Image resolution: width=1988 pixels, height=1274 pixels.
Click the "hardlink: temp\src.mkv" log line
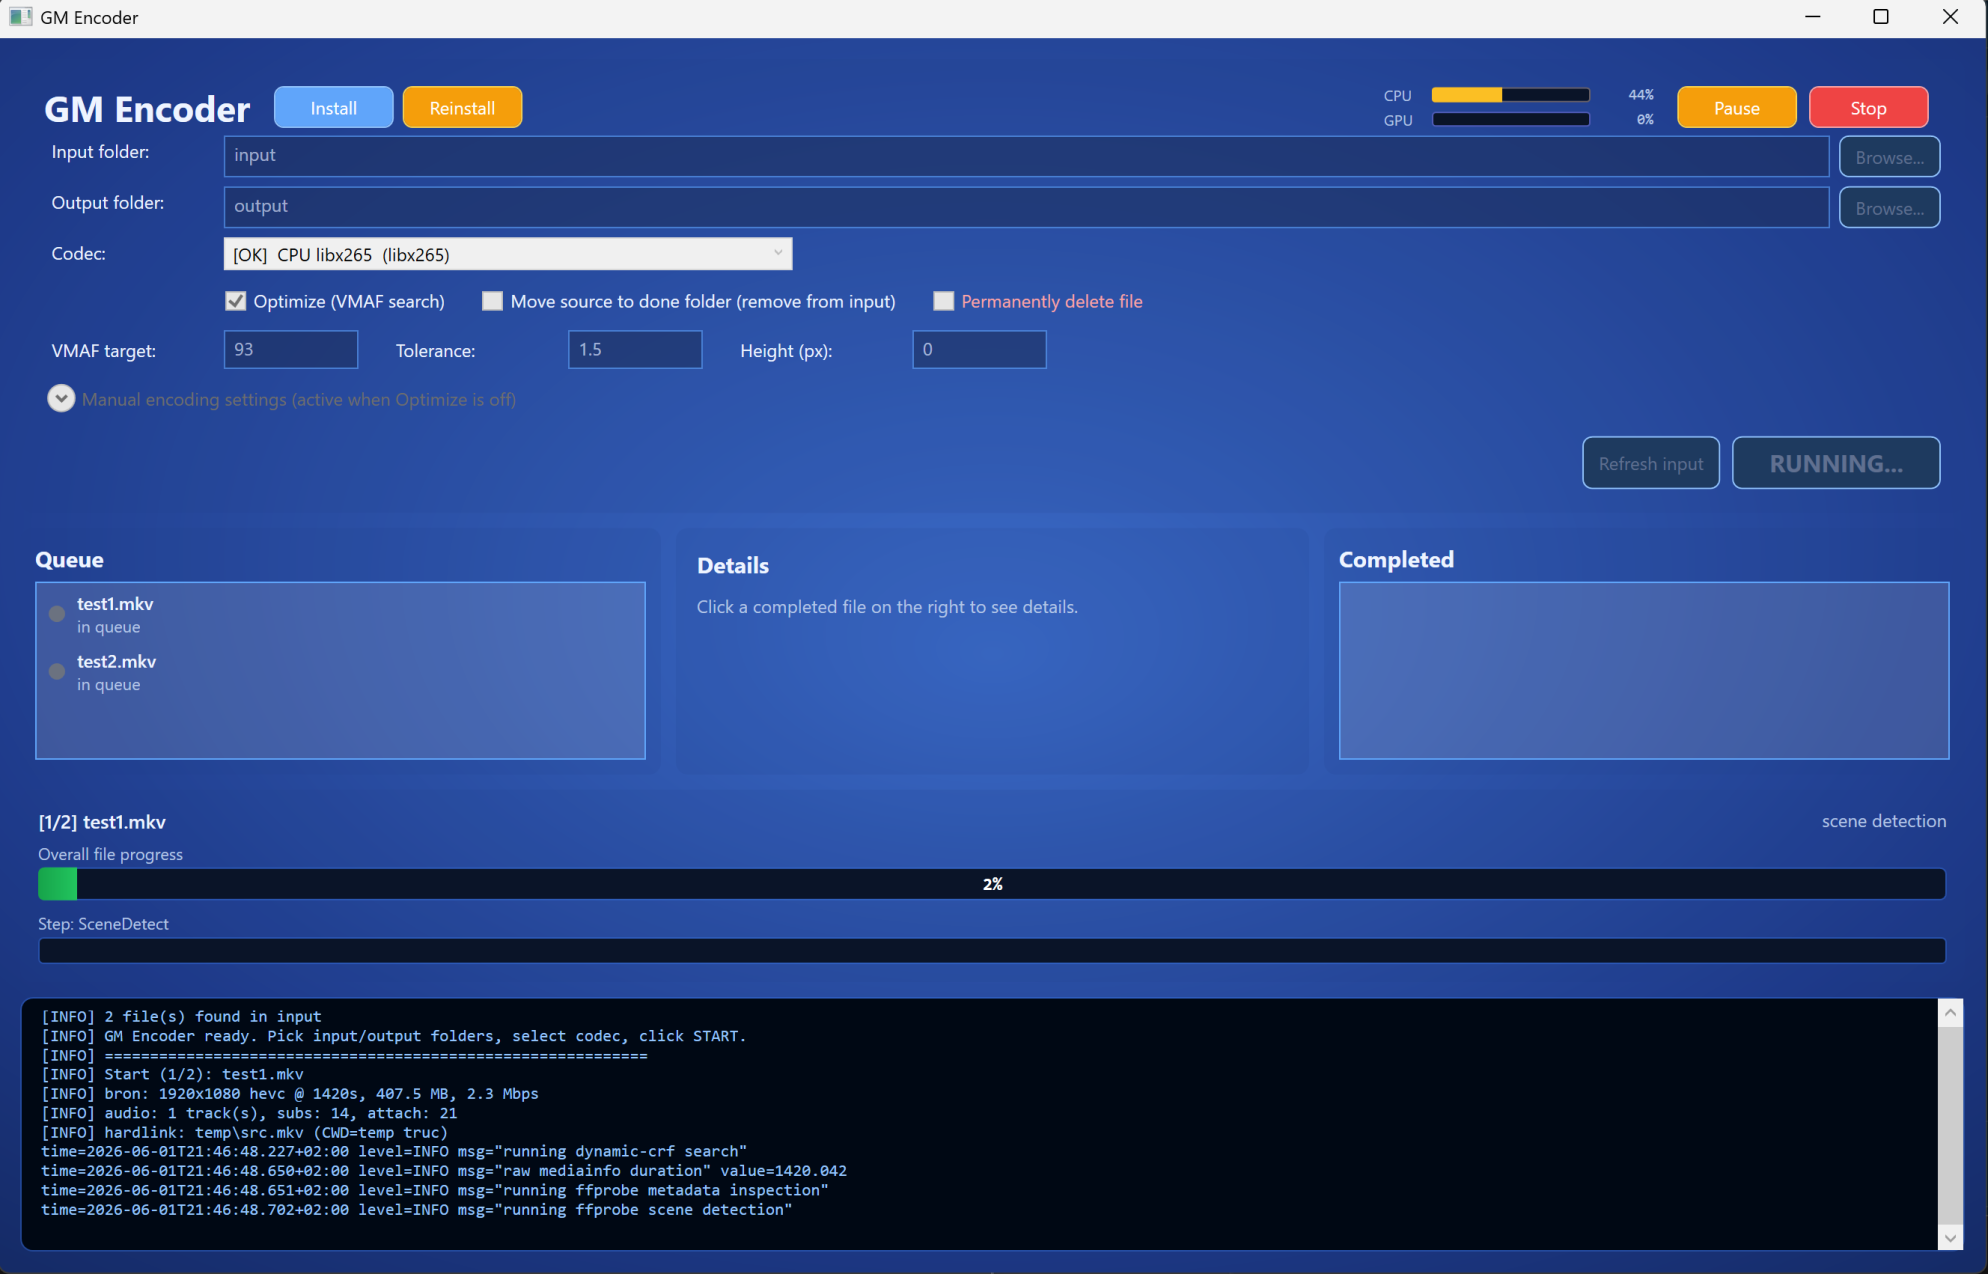(245, 1132)
